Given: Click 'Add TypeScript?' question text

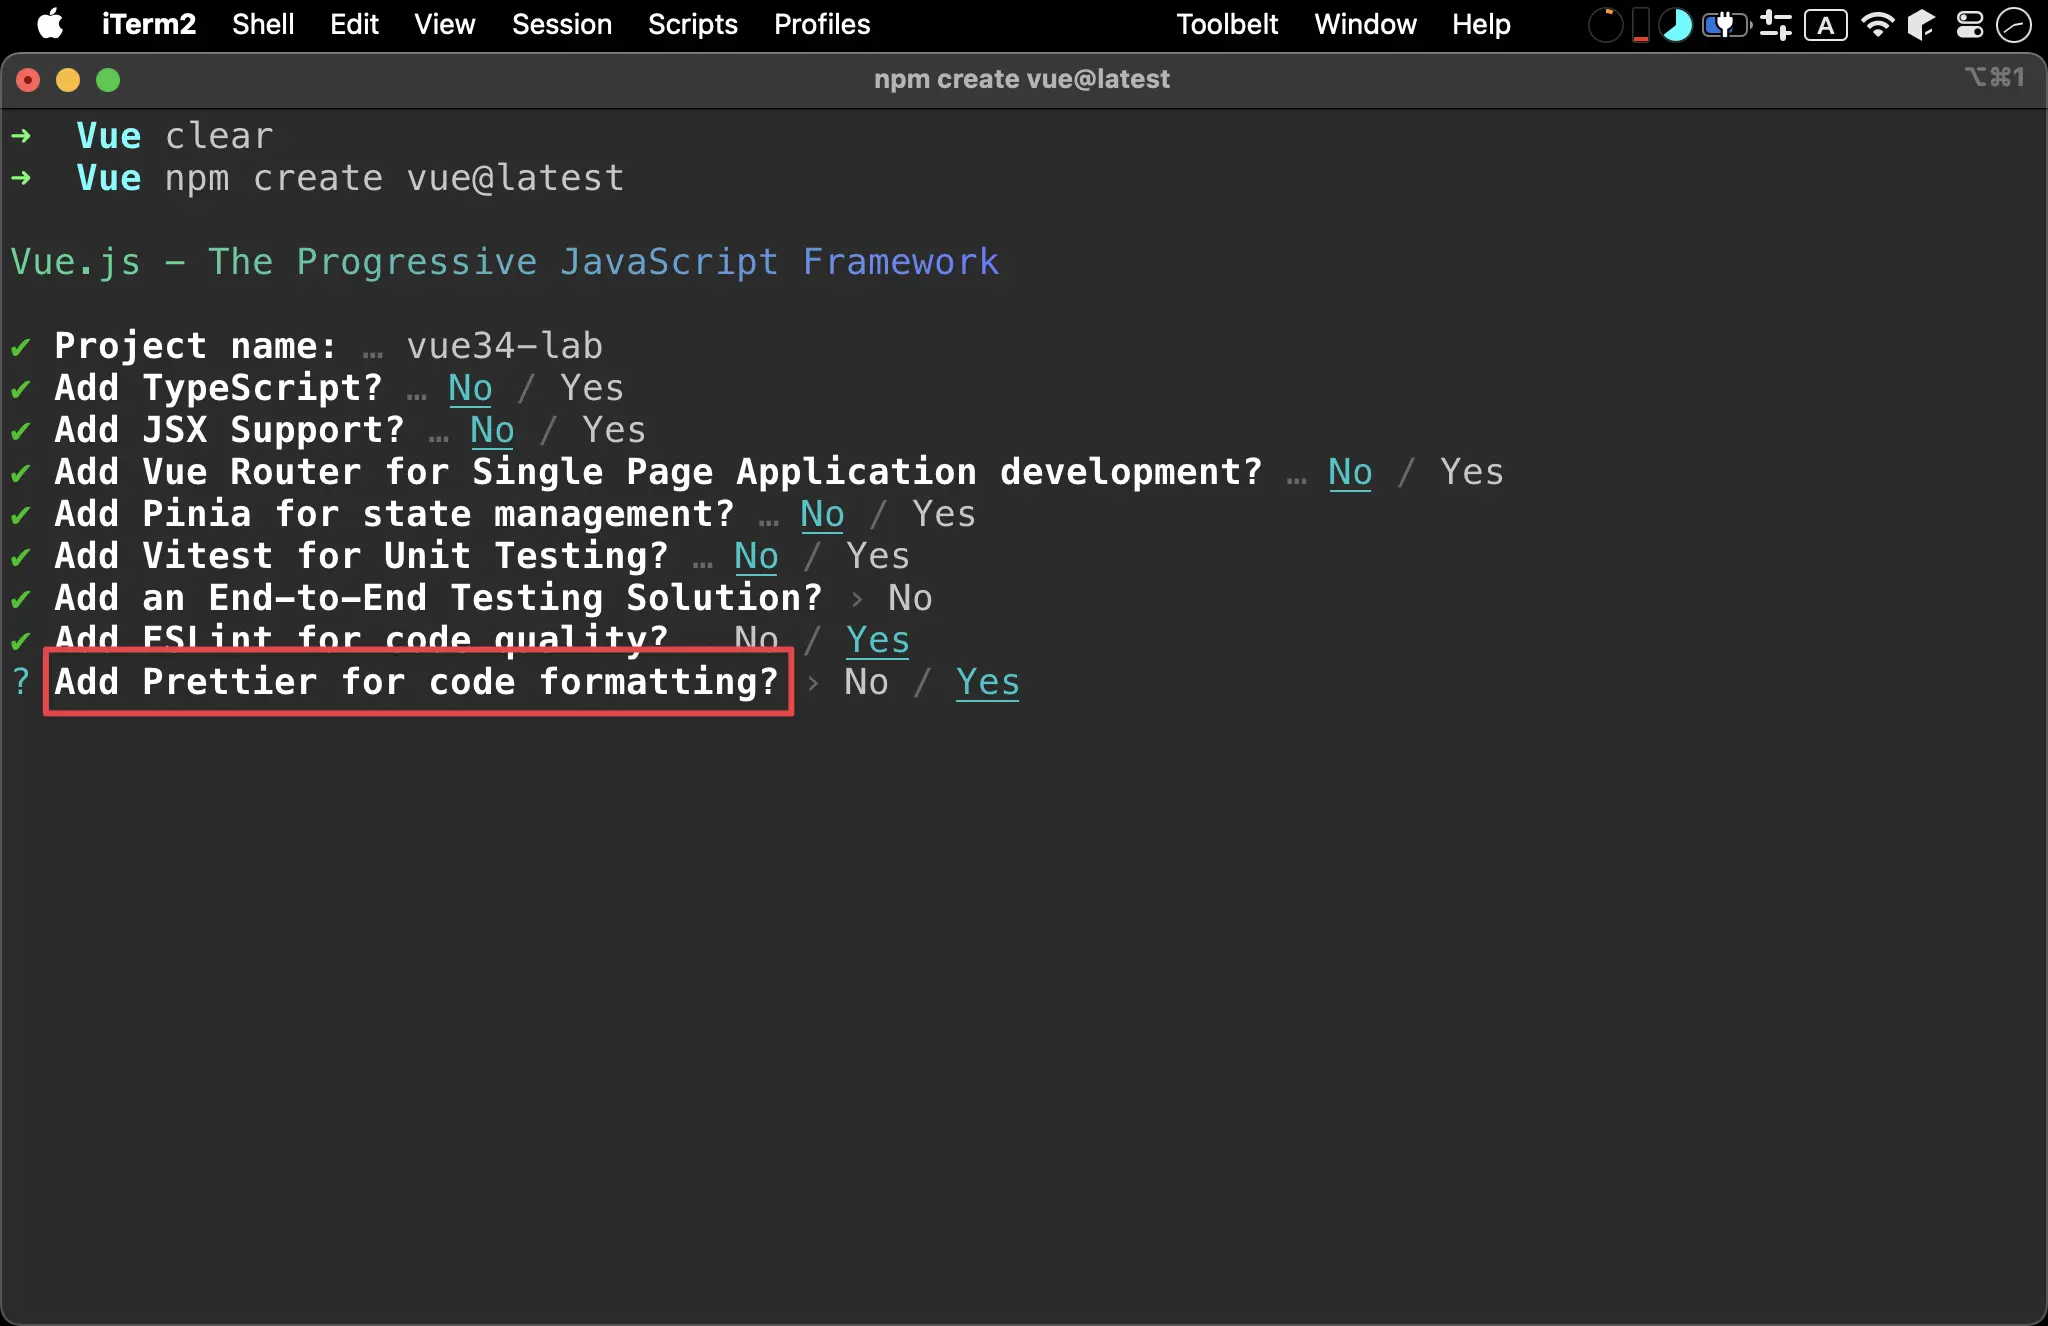Looking at the screenshot, I should click(x=218, y=388).
